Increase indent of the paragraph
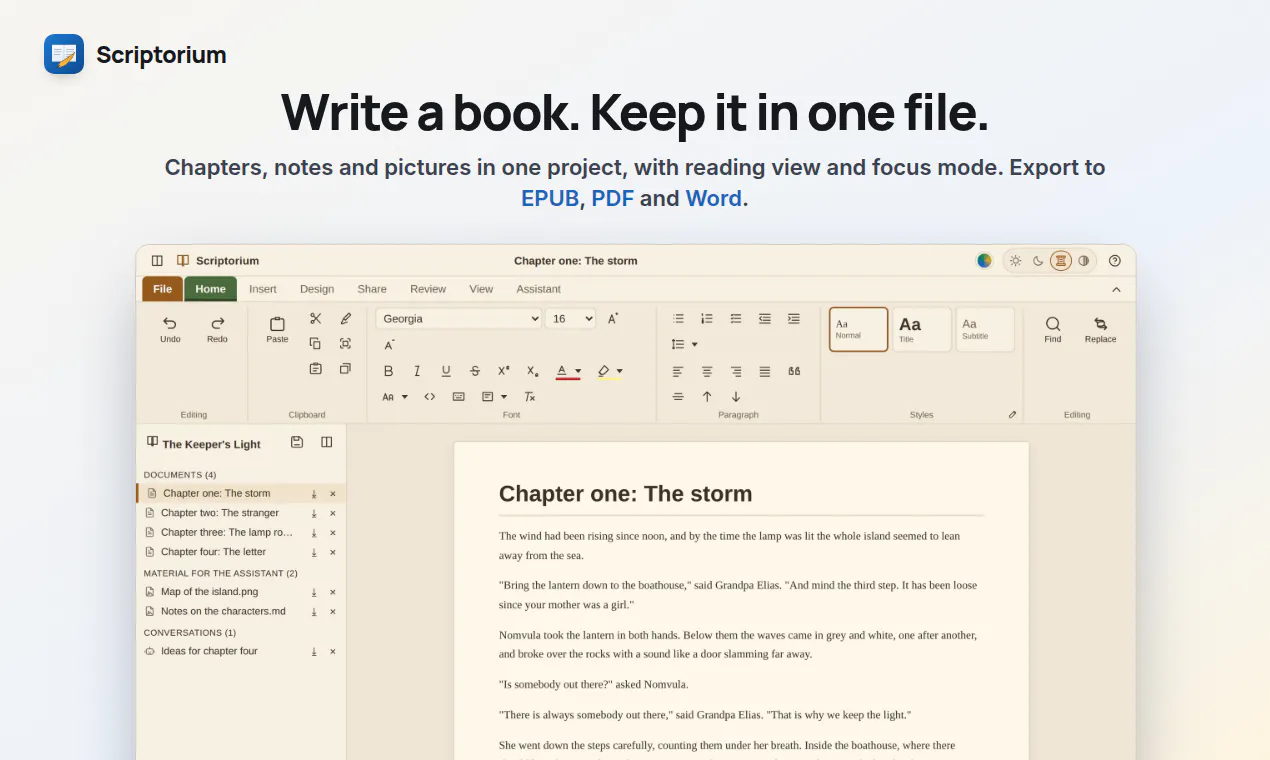 coord(794,319)
